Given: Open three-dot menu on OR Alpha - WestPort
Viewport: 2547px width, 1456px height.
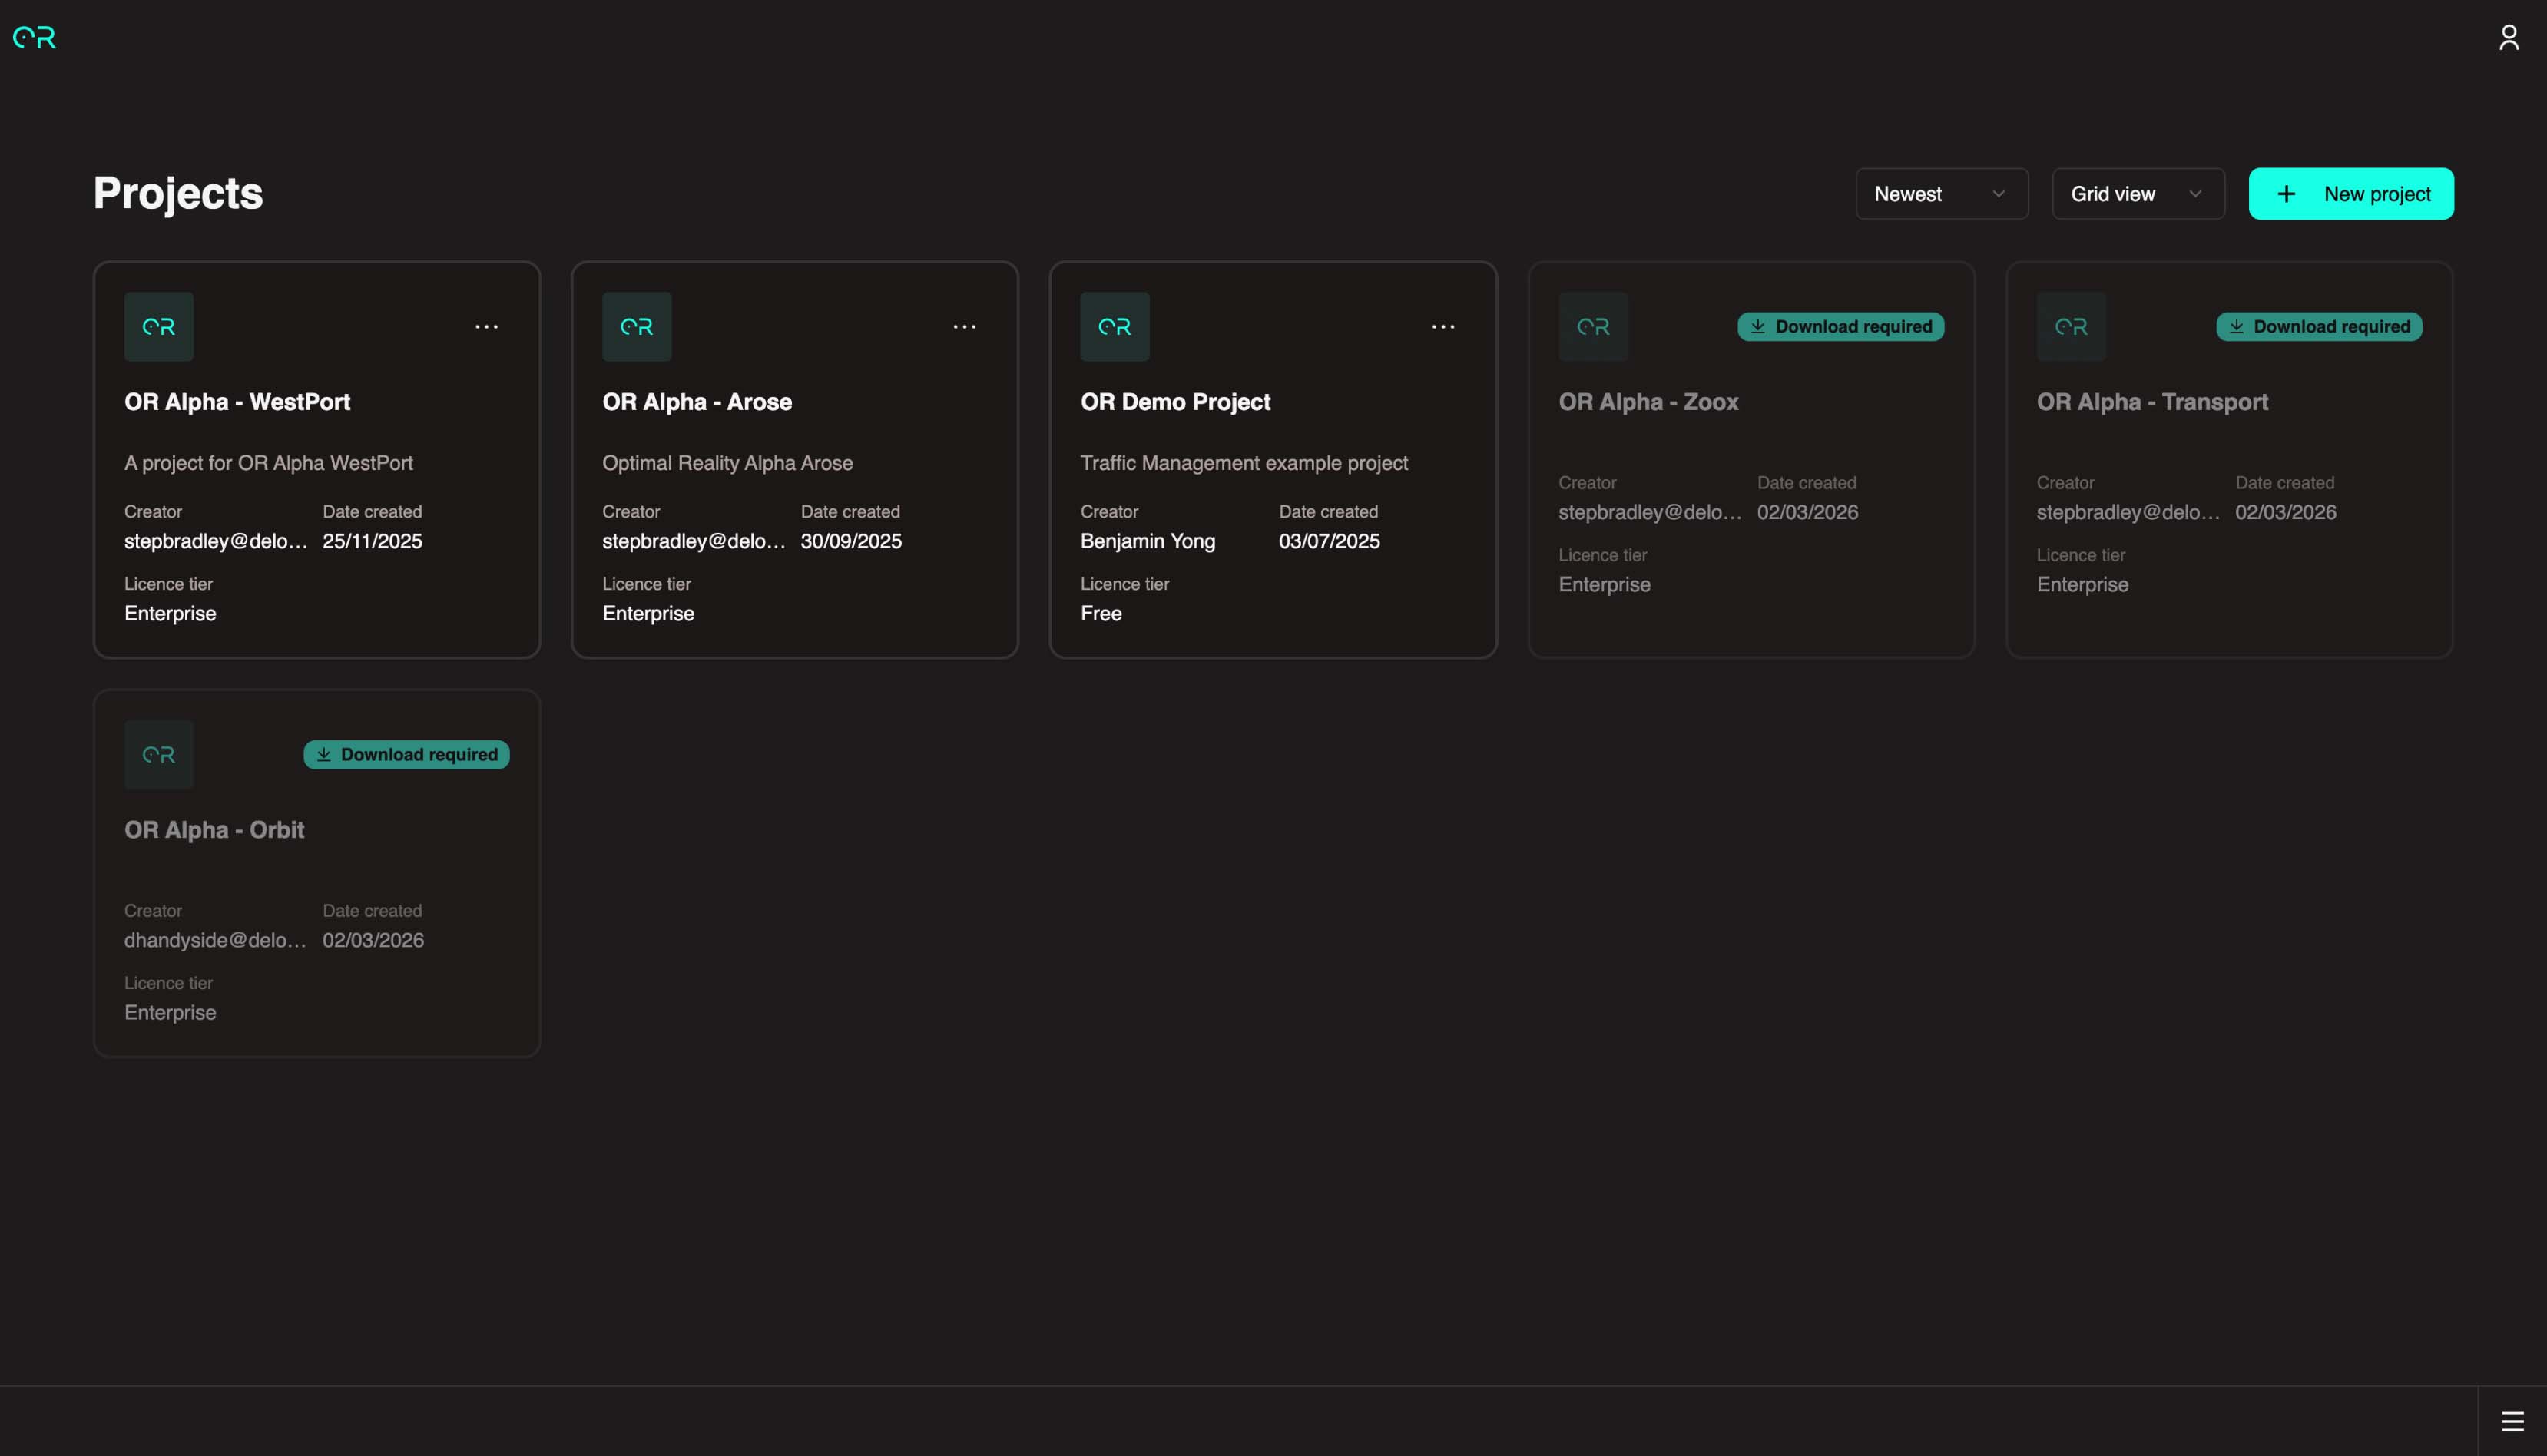Looking at the screenshot, I should (486, 327).
